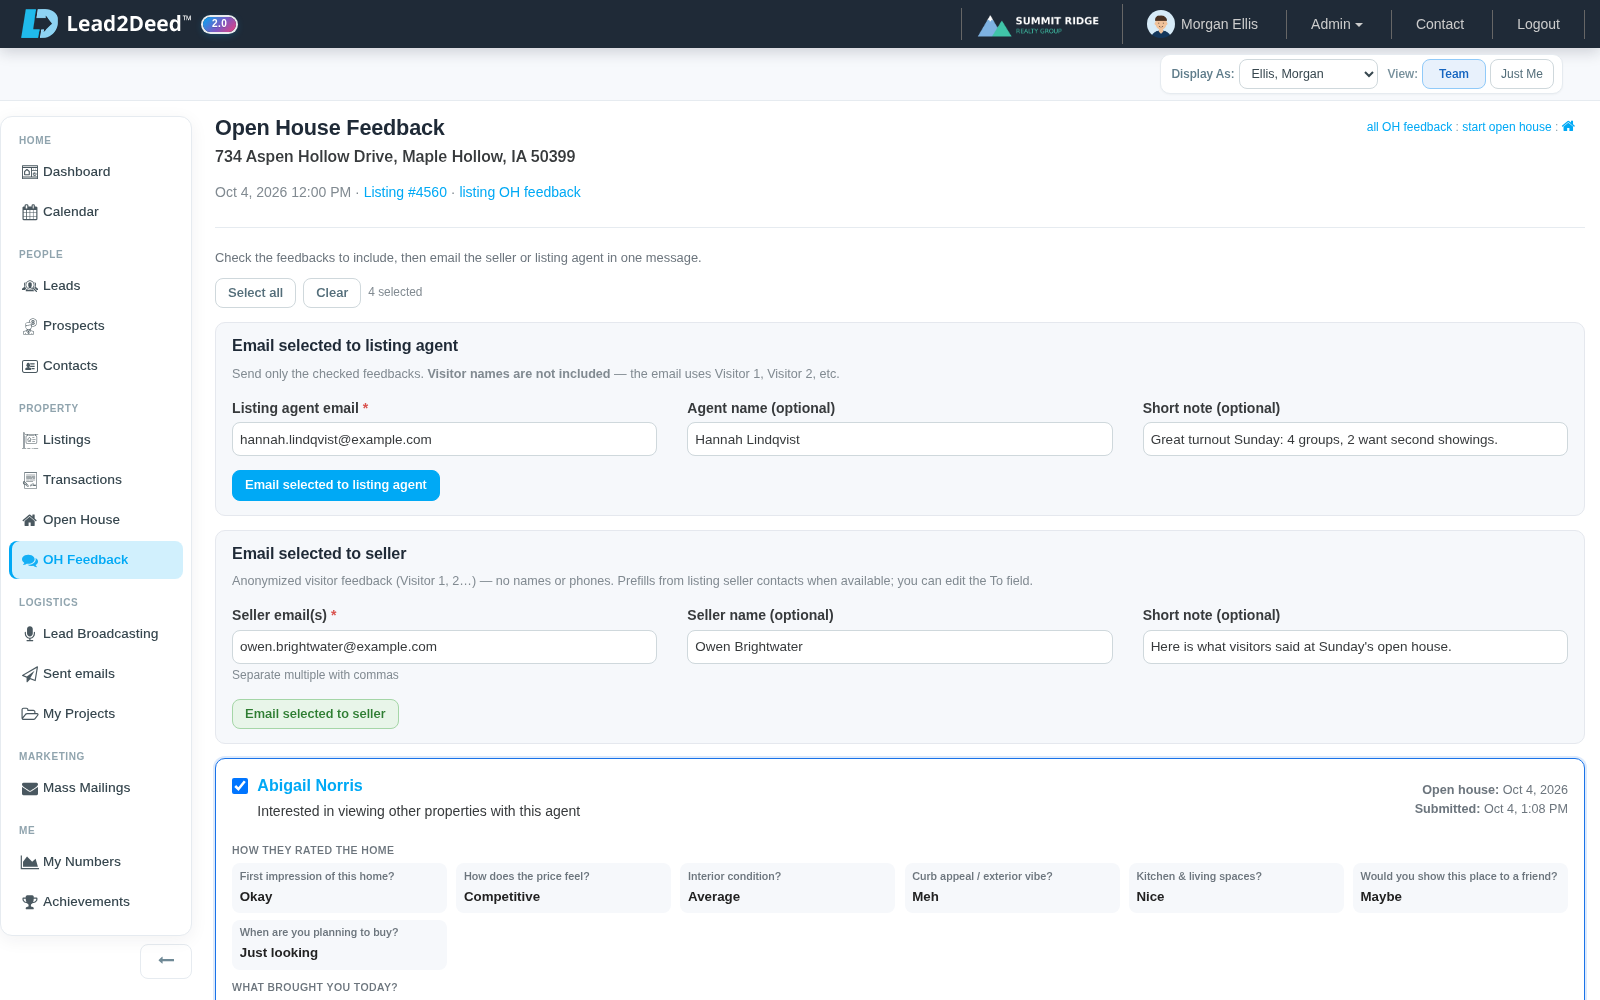Image resolution: width=1600 pixels, height=1000 pixels.
Task: Click the Sent emails paper-plane icon
Action: click(x=30, y=674)
